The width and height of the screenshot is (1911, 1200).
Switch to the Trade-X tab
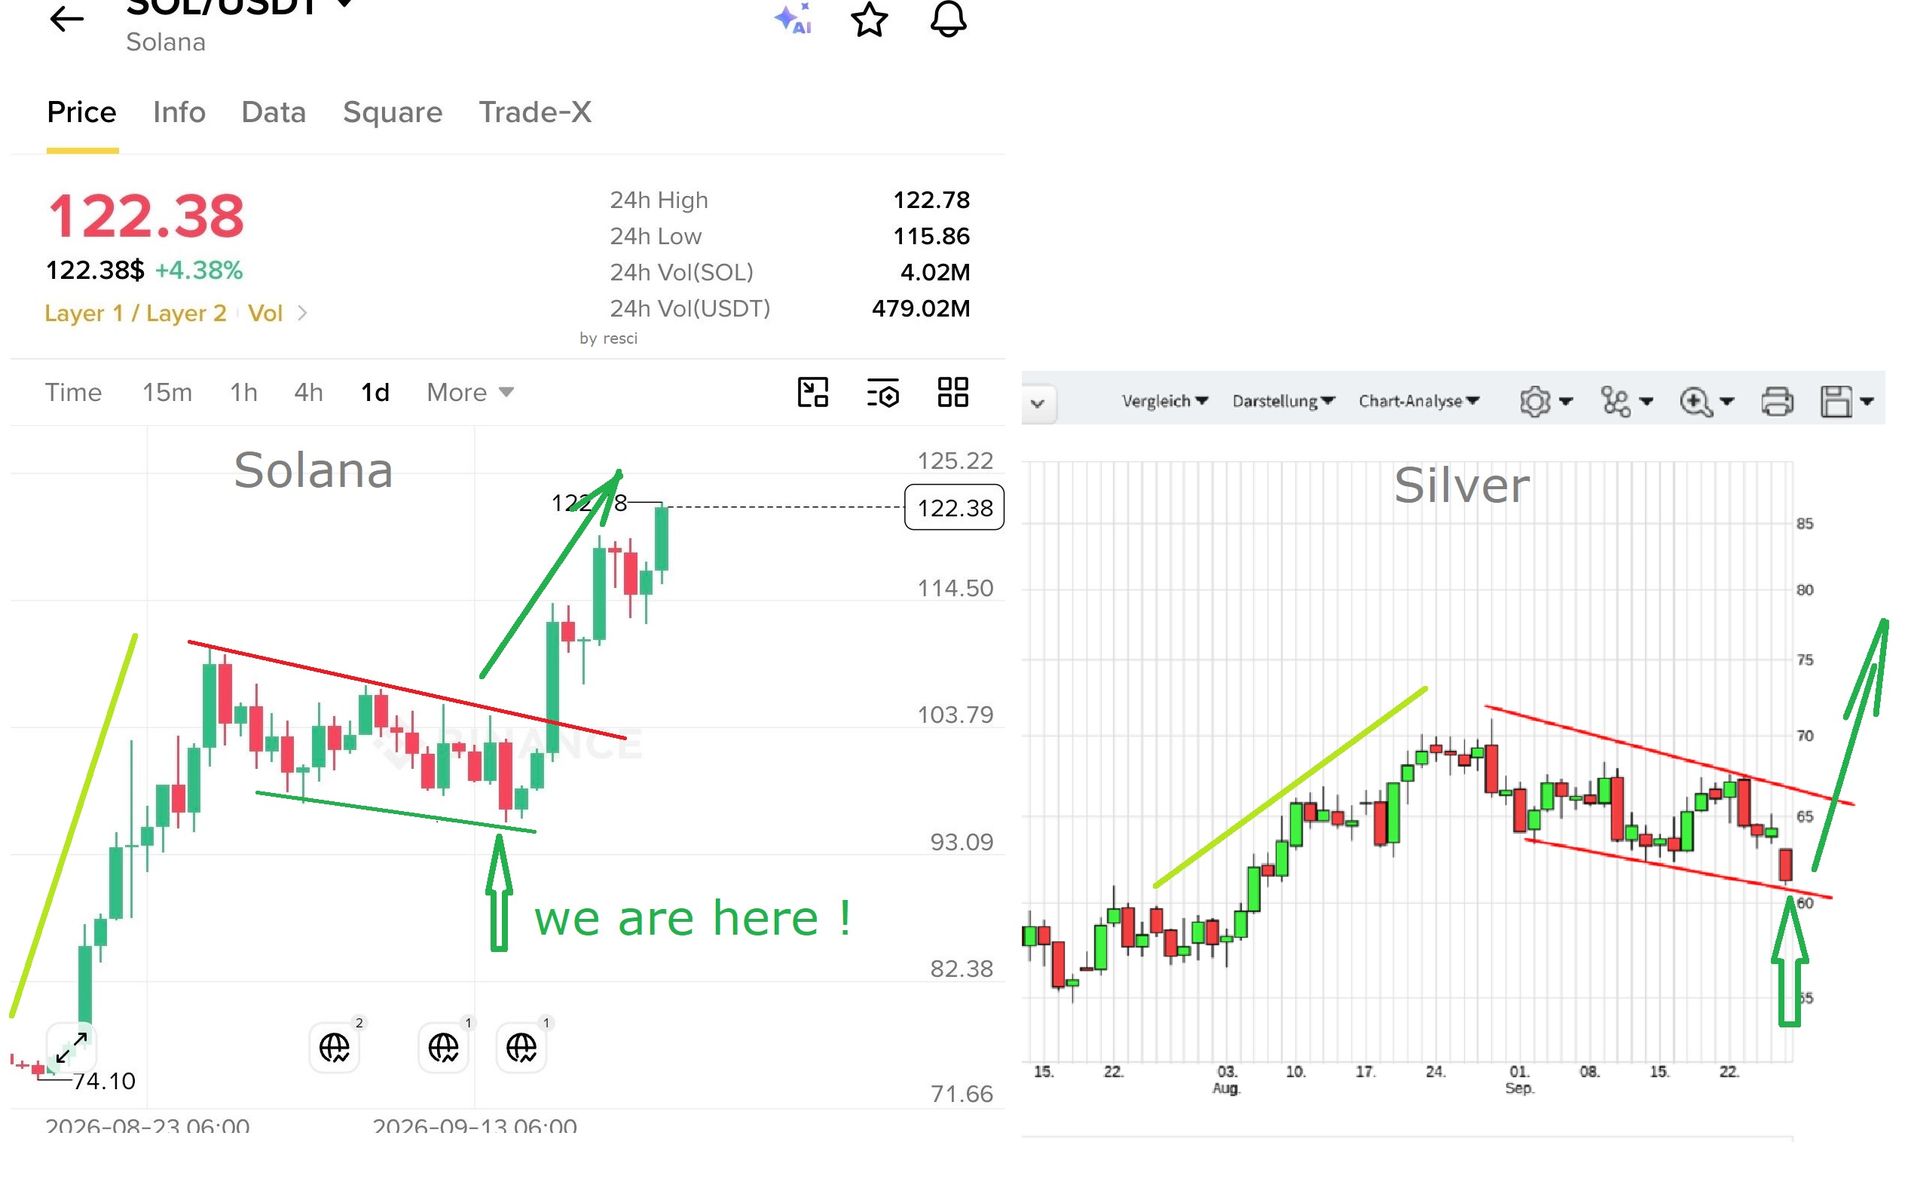point(535,112)
